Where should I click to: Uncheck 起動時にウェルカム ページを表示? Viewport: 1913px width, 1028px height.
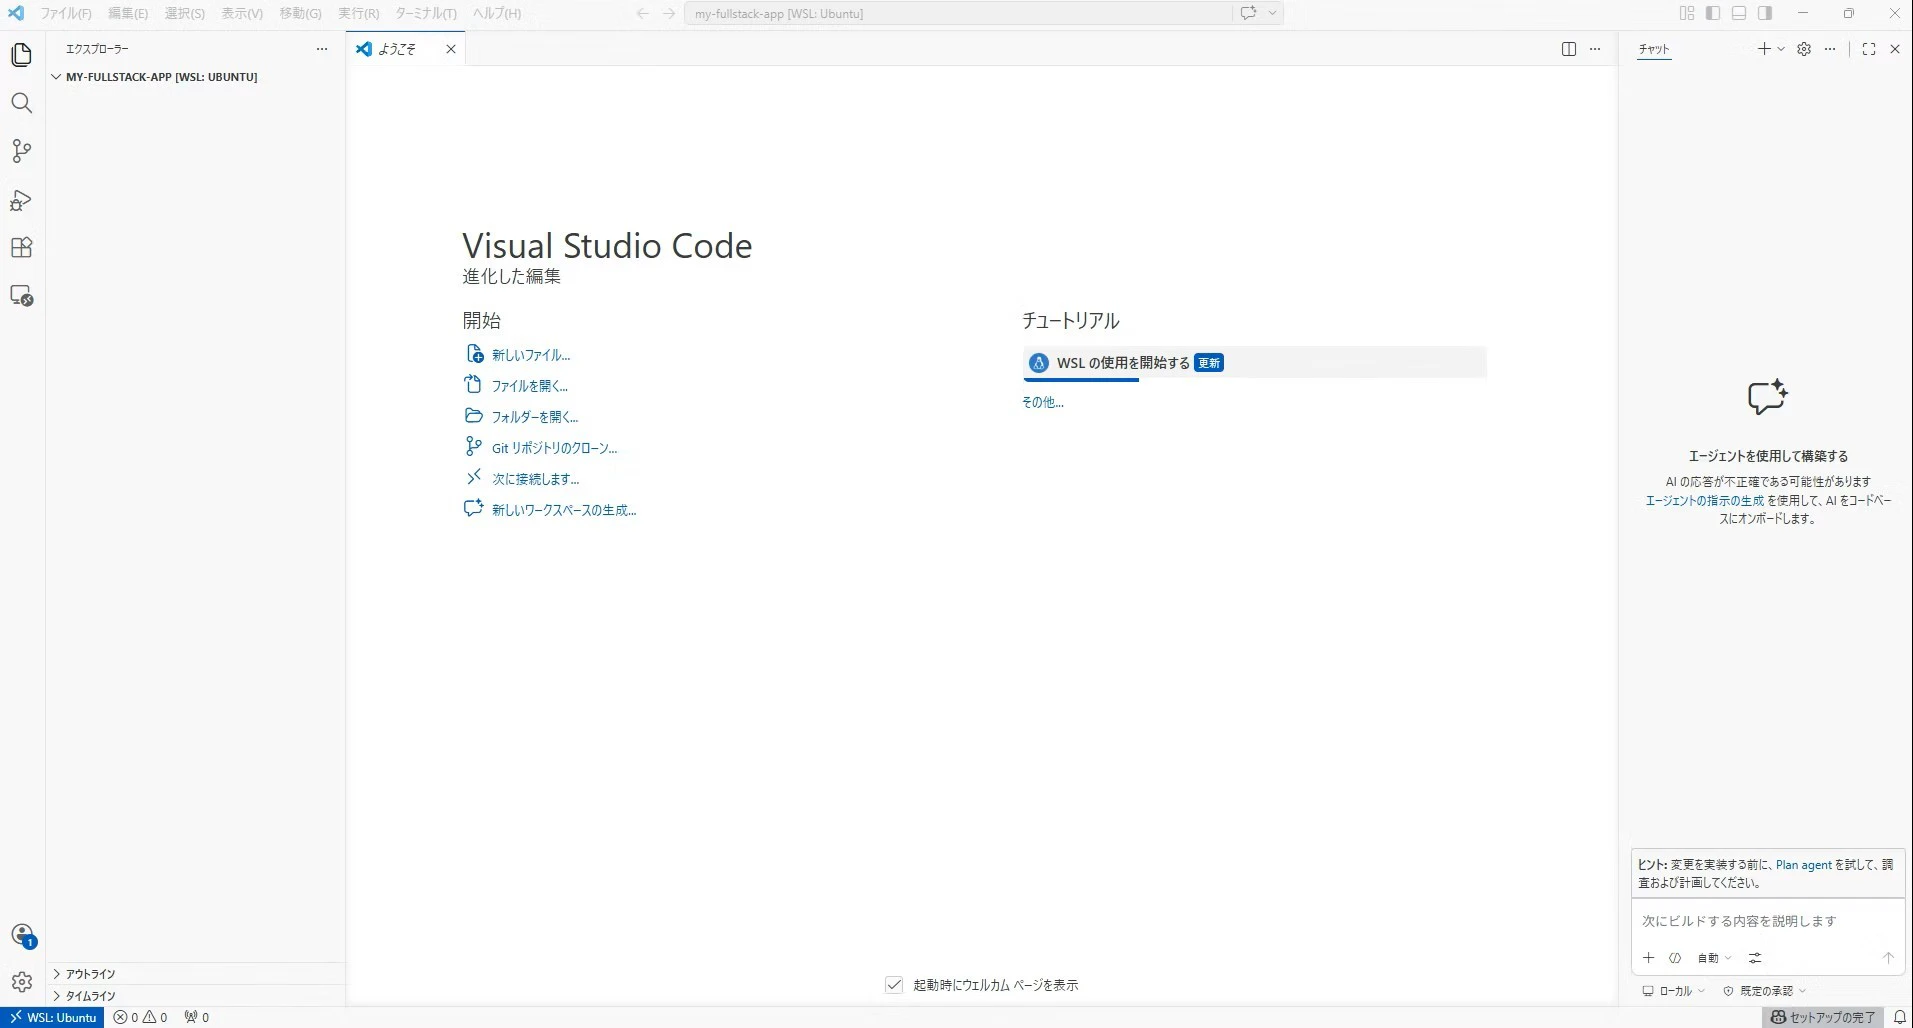tap(894, 985)
